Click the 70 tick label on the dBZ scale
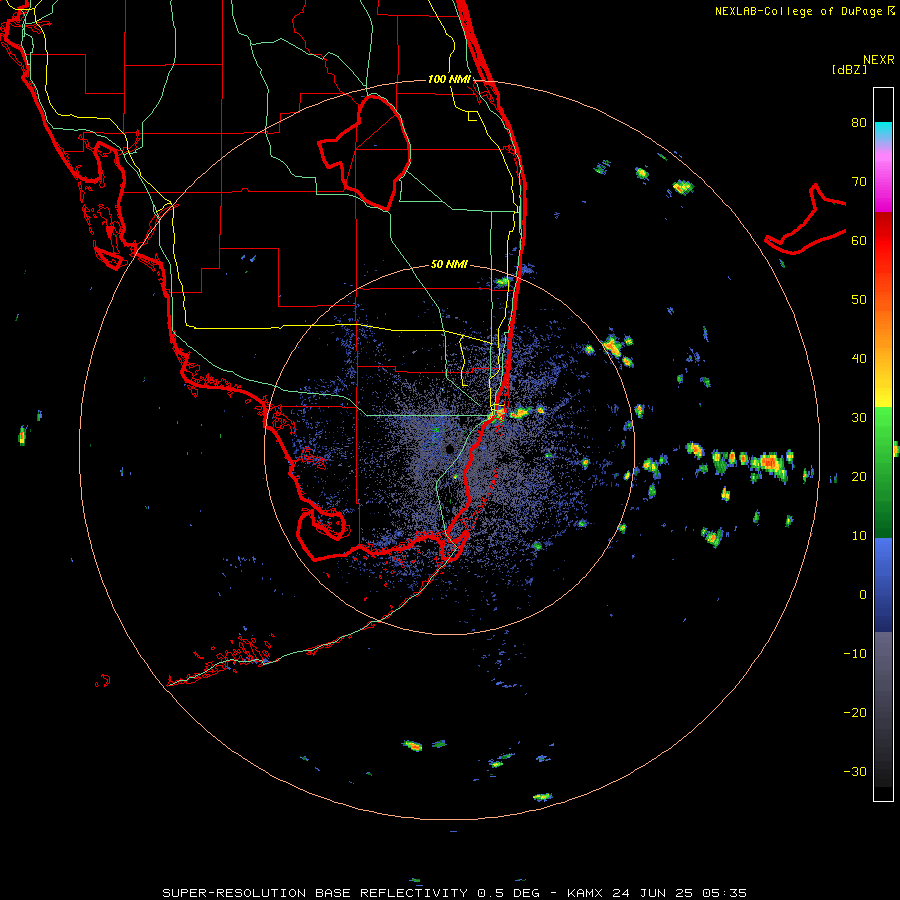The height and width of the screenshot is (900, 900). pyautogui.click(x=859, y=181)
